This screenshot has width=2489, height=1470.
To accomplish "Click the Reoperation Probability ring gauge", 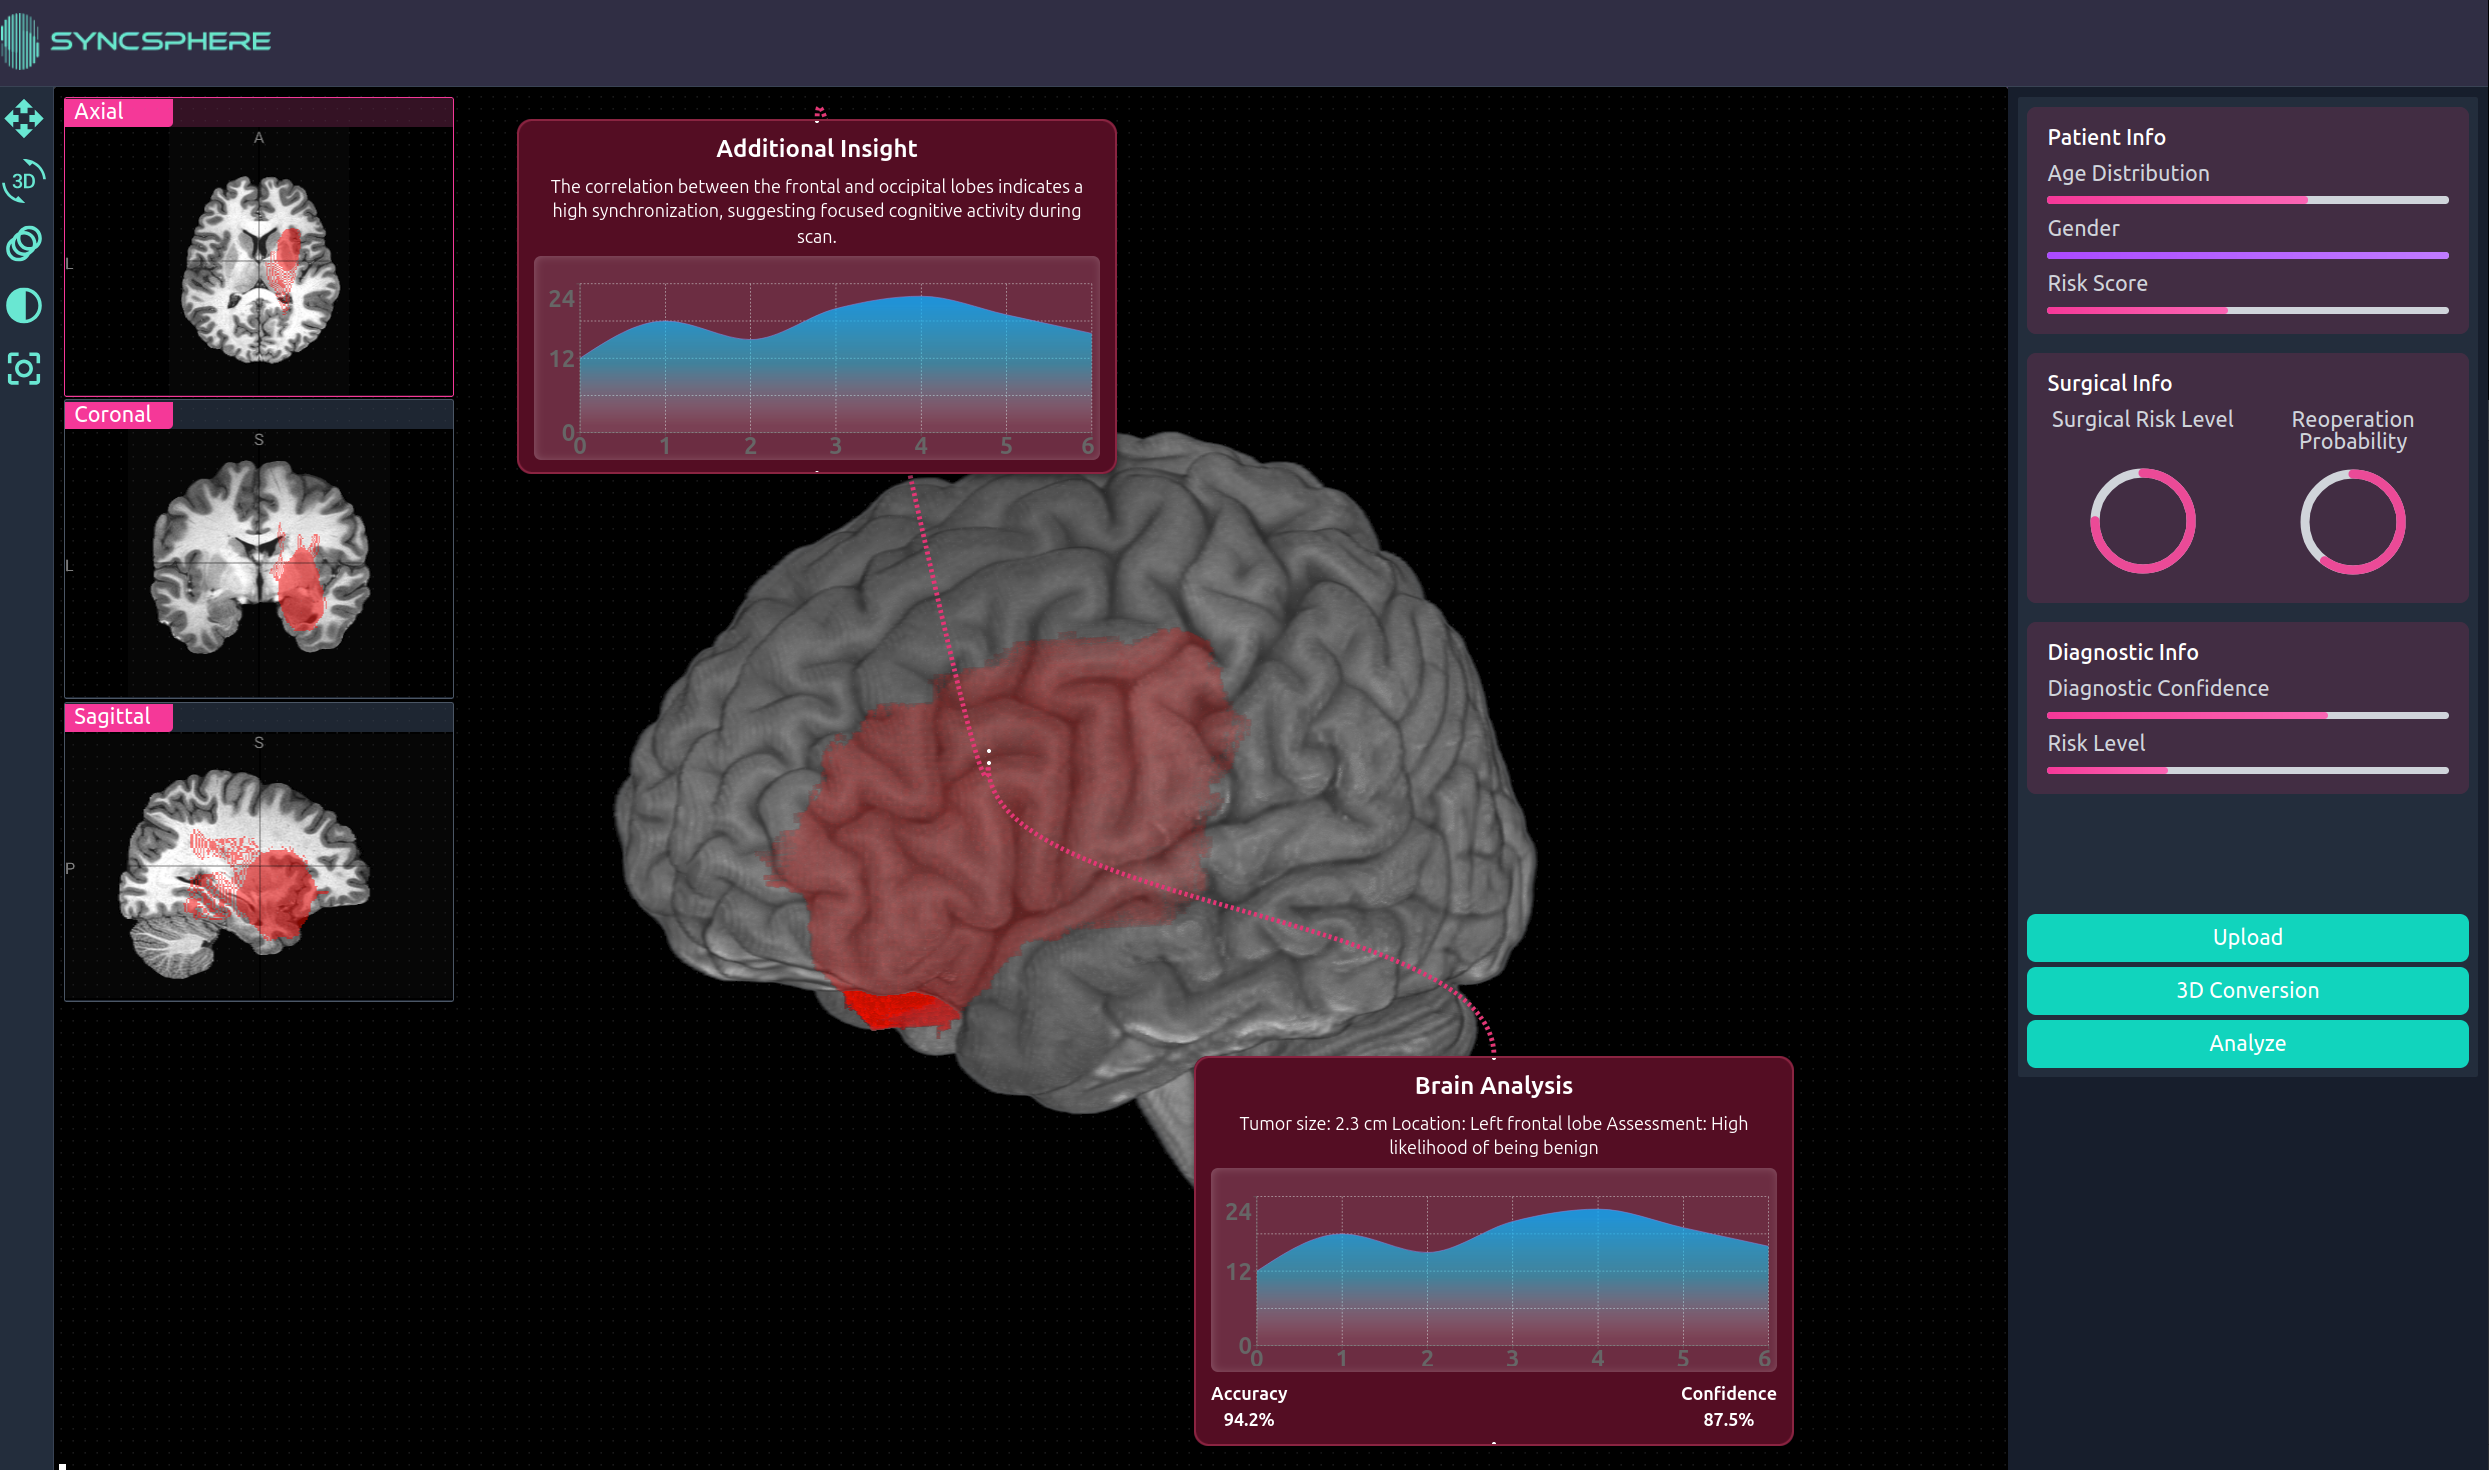I will [x=2352, y=521].
